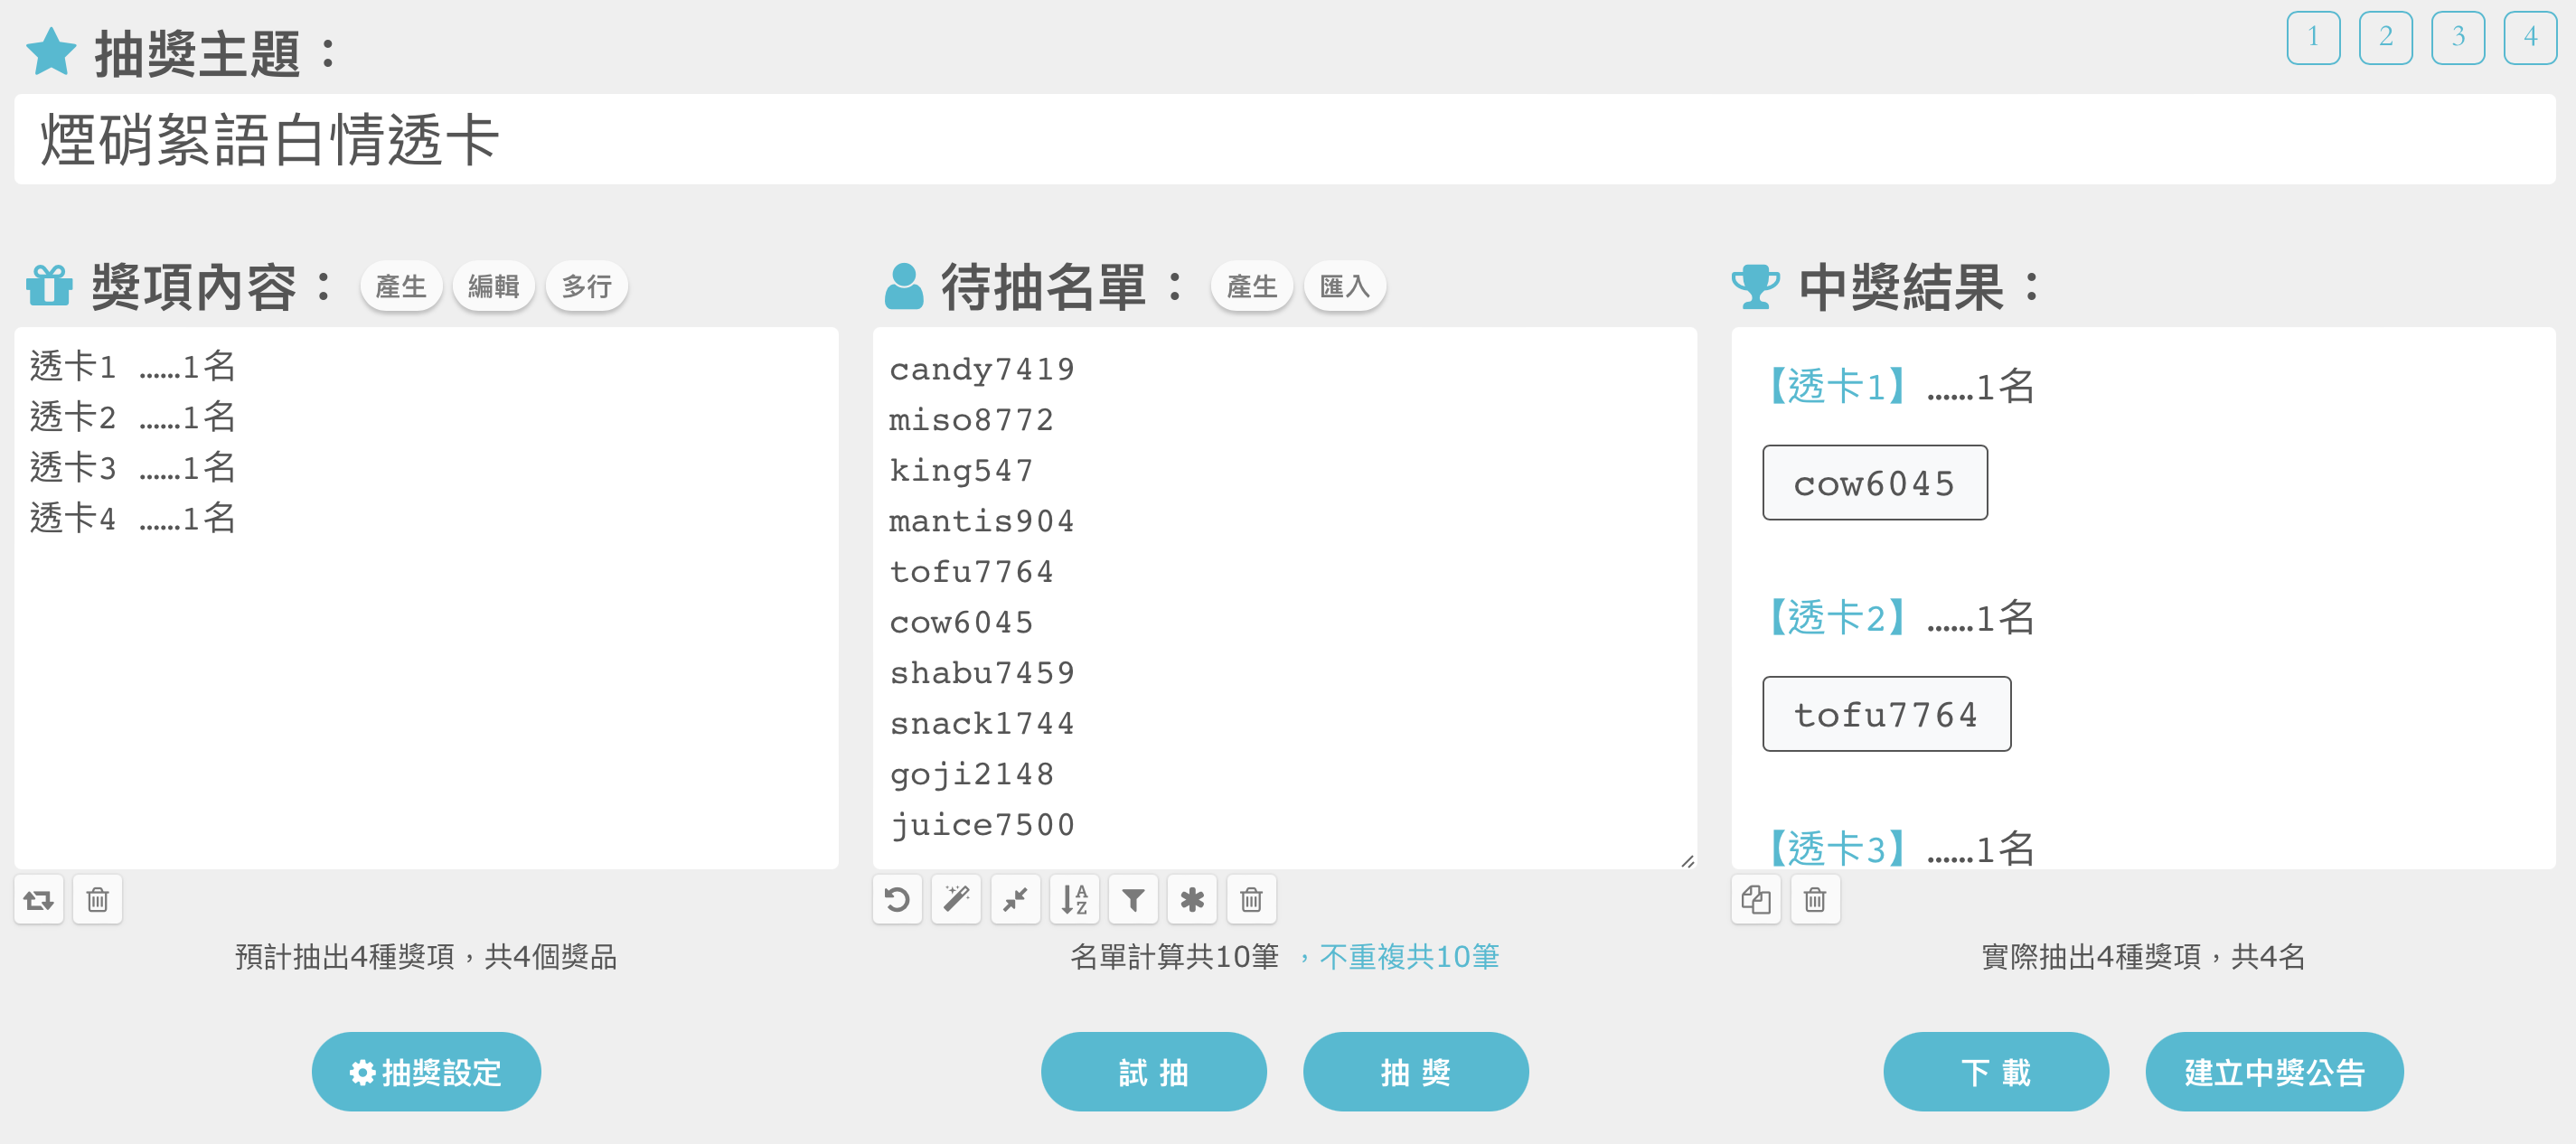Click the name juice7500 in the list
2576x1144 pixels.
pos(982,825)
